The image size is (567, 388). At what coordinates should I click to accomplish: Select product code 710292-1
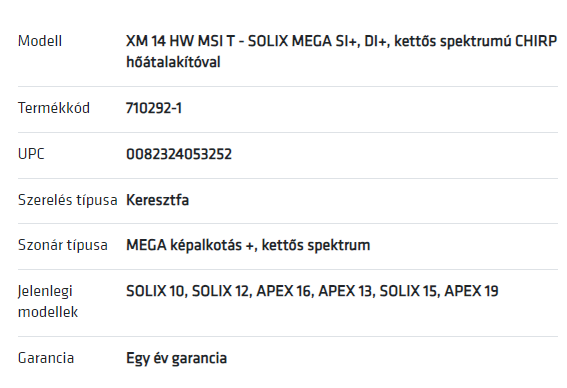tap(154, 108)
